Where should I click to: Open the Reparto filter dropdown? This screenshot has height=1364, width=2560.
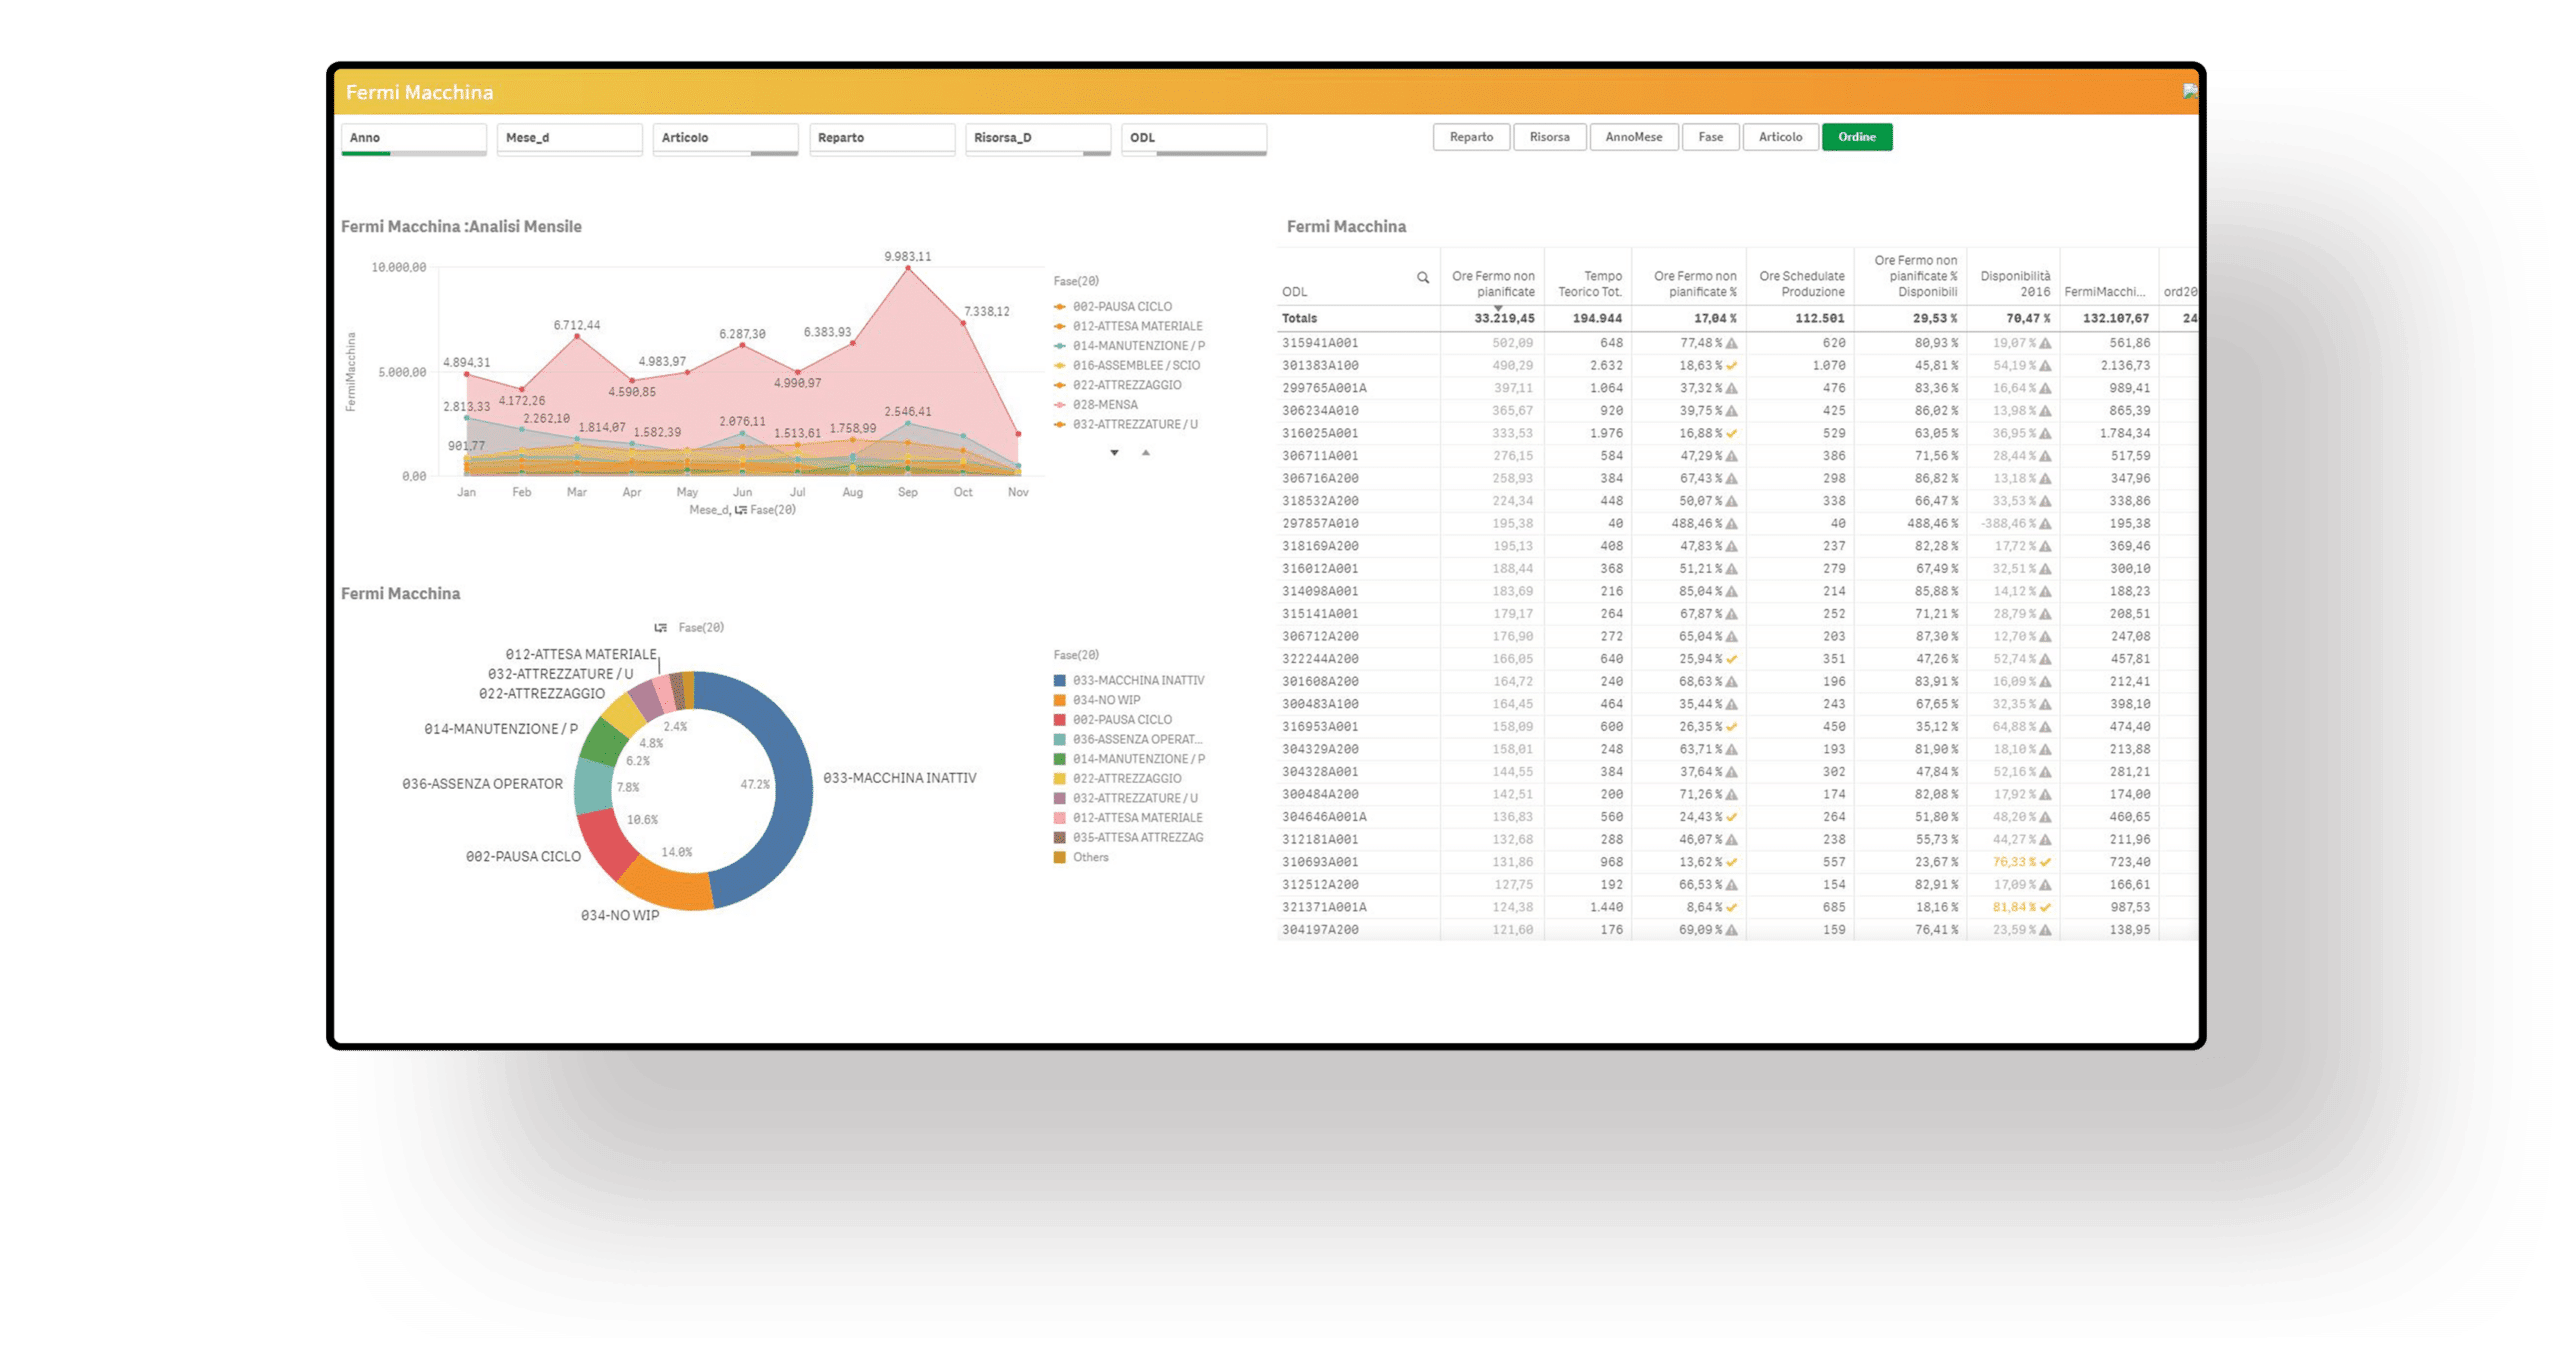pyautogui.click(x=881, y=138)
